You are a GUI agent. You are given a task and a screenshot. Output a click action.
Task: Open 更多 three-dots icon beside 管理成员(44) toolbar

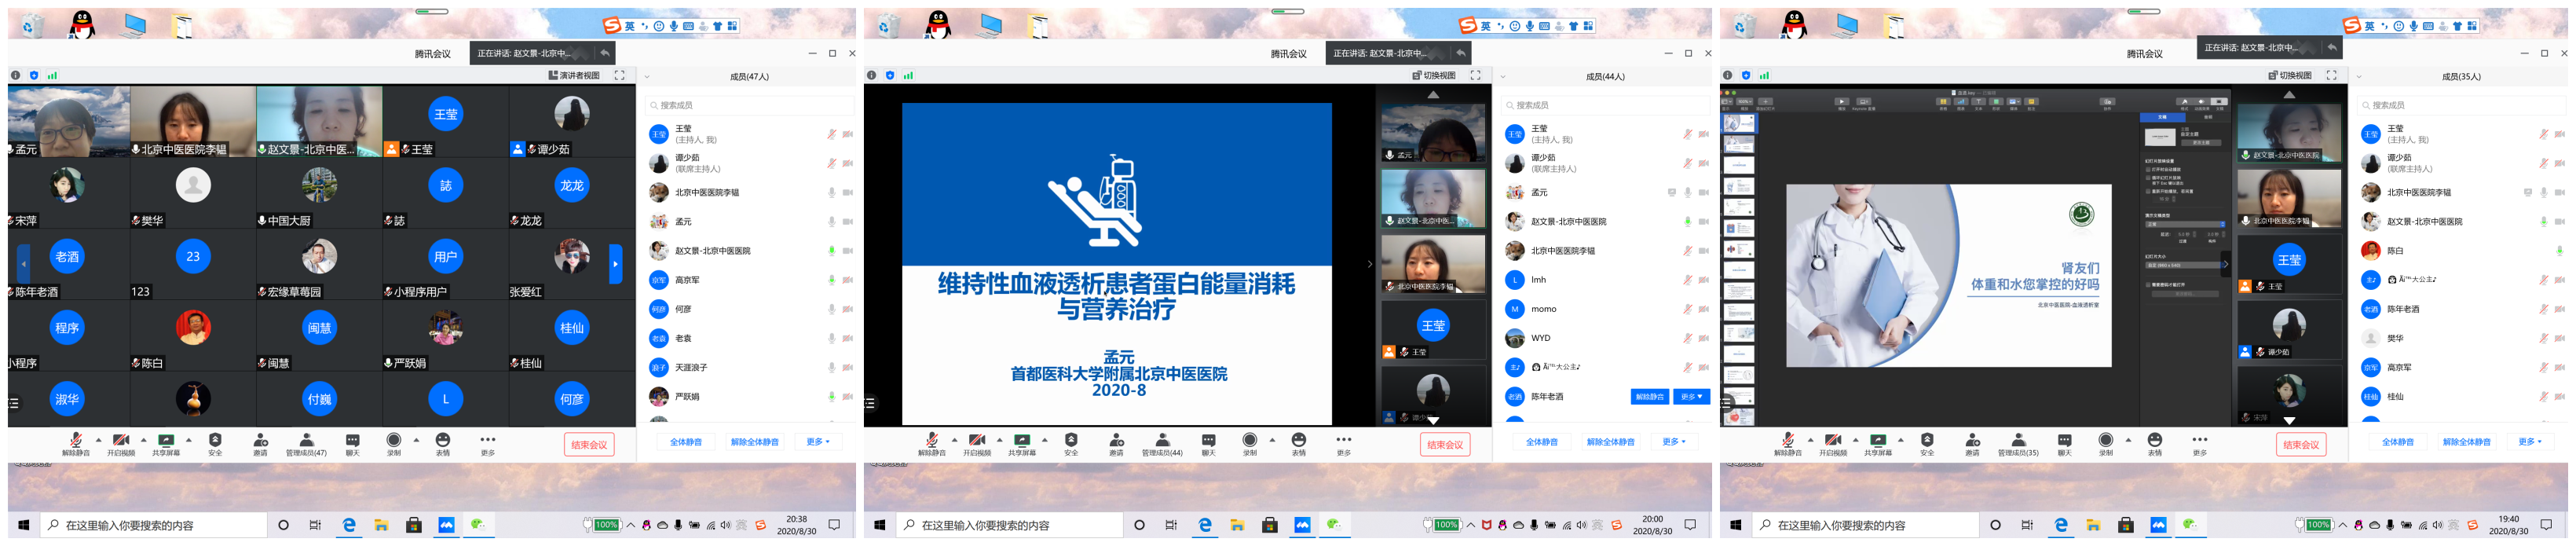[1343, 441]
